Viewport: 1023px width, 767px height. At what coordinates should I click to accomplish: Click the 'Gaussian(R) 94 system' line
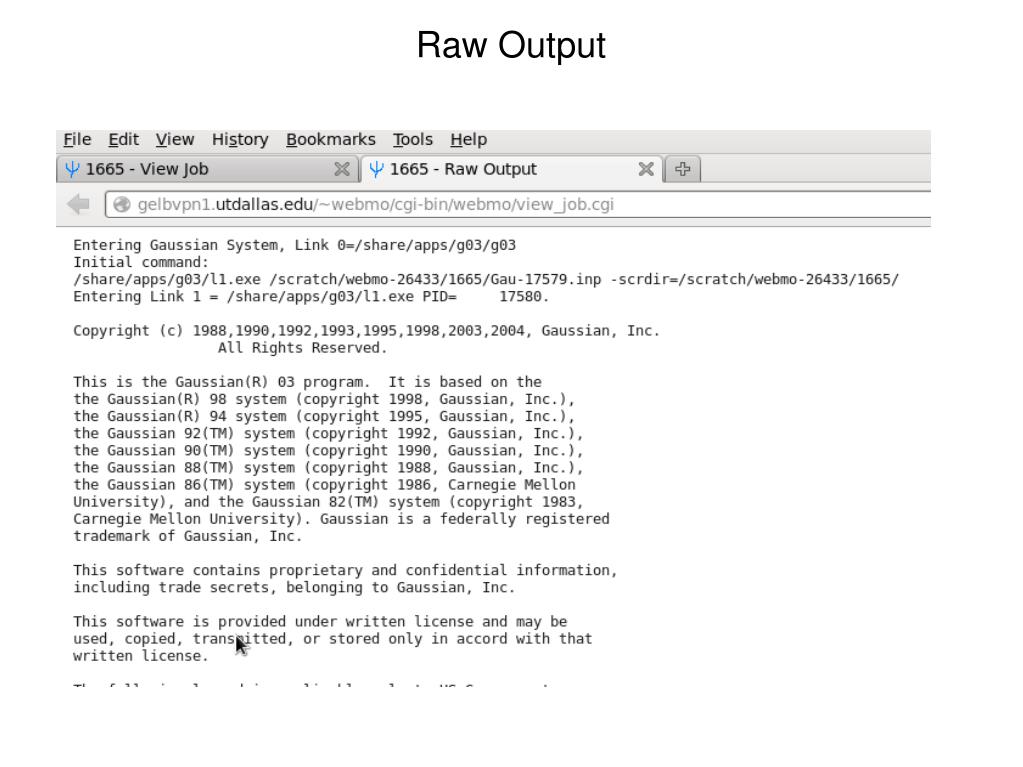click(324, 416)
